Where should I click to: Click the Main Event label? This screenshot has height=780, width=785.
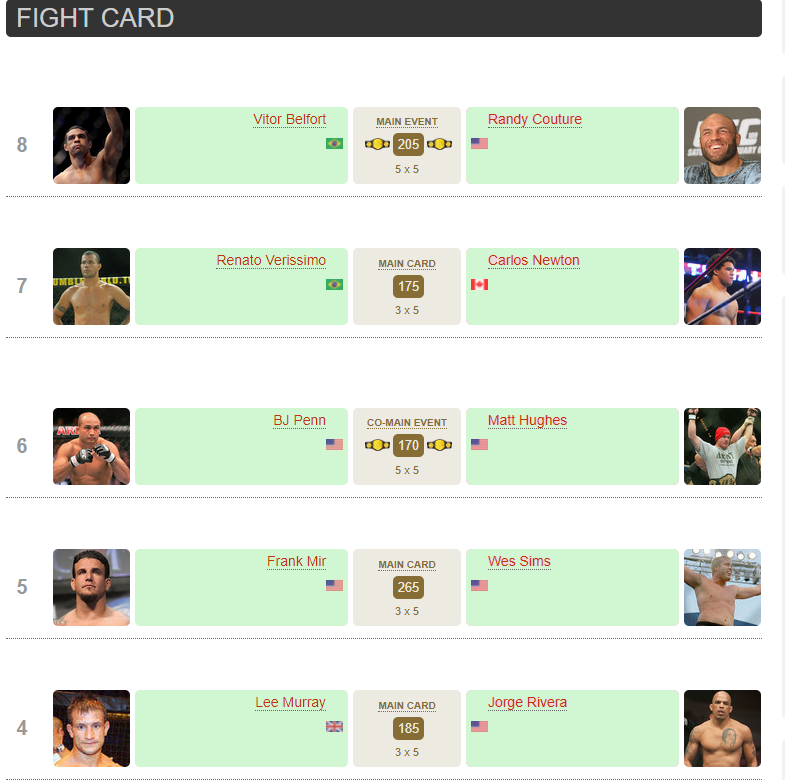(407, 122)
